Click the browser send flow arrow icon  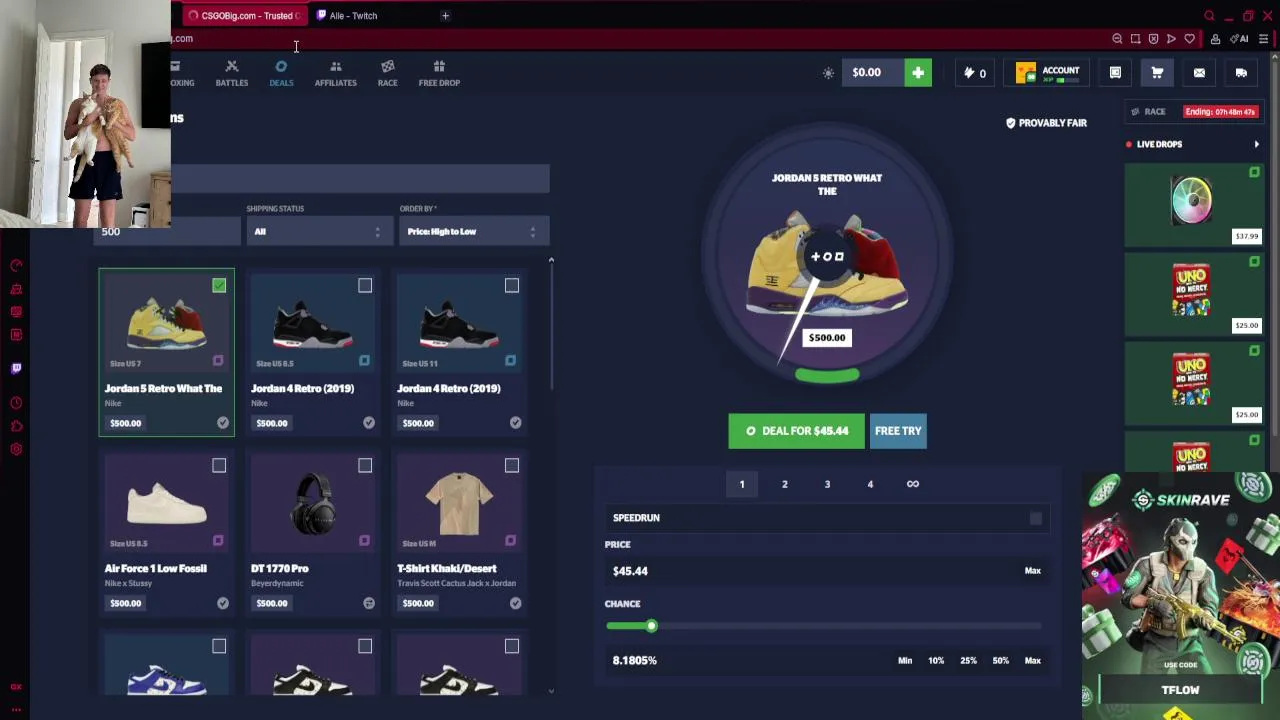click(x=1171, y=39)
